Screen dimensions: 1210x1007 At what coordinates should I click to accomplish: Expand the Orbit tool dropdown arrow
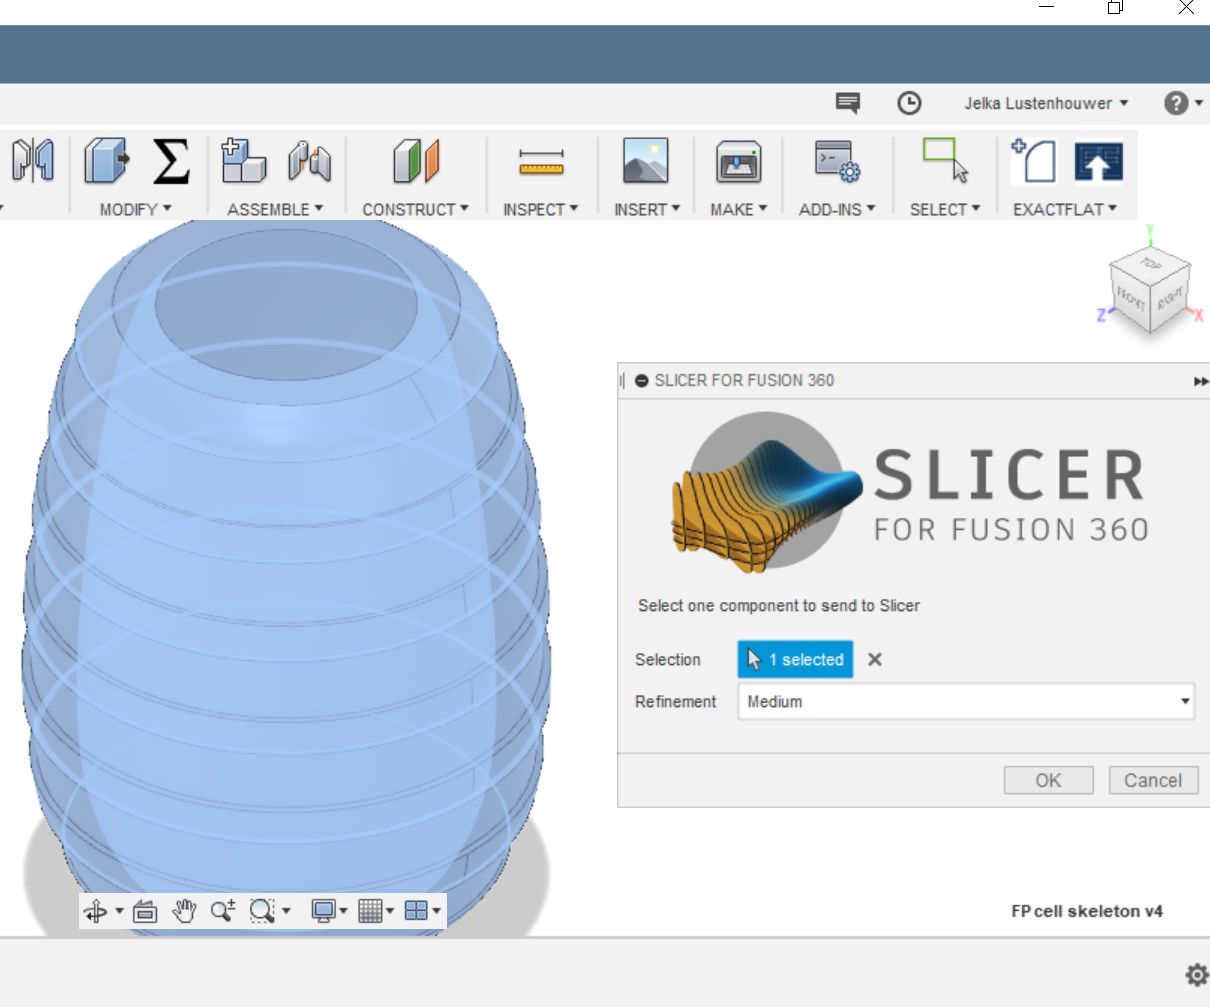point(120,911)
